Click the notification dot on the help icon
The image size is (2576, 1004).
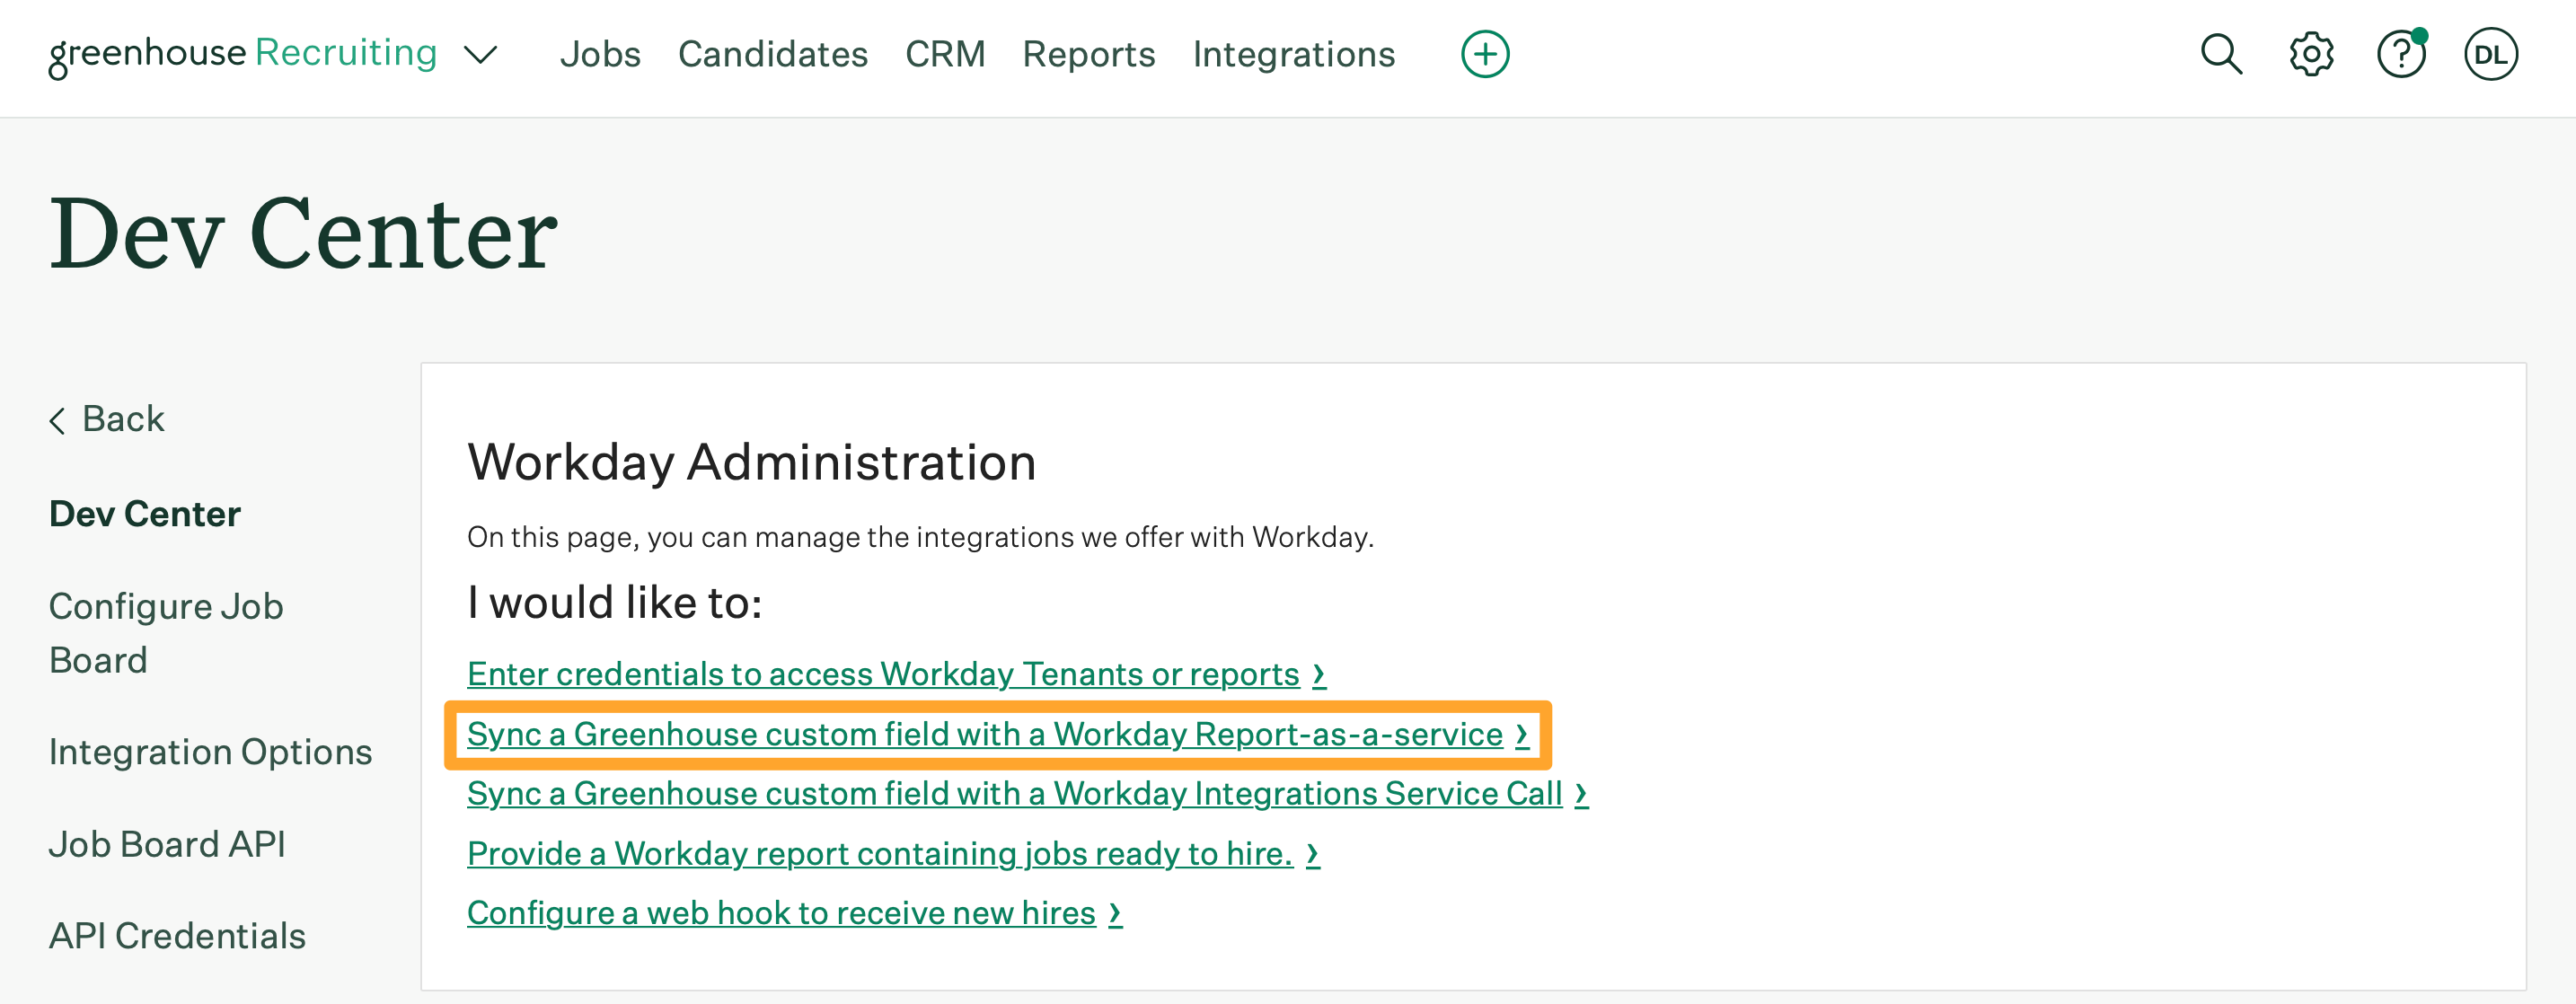[x=2420, y=35]
